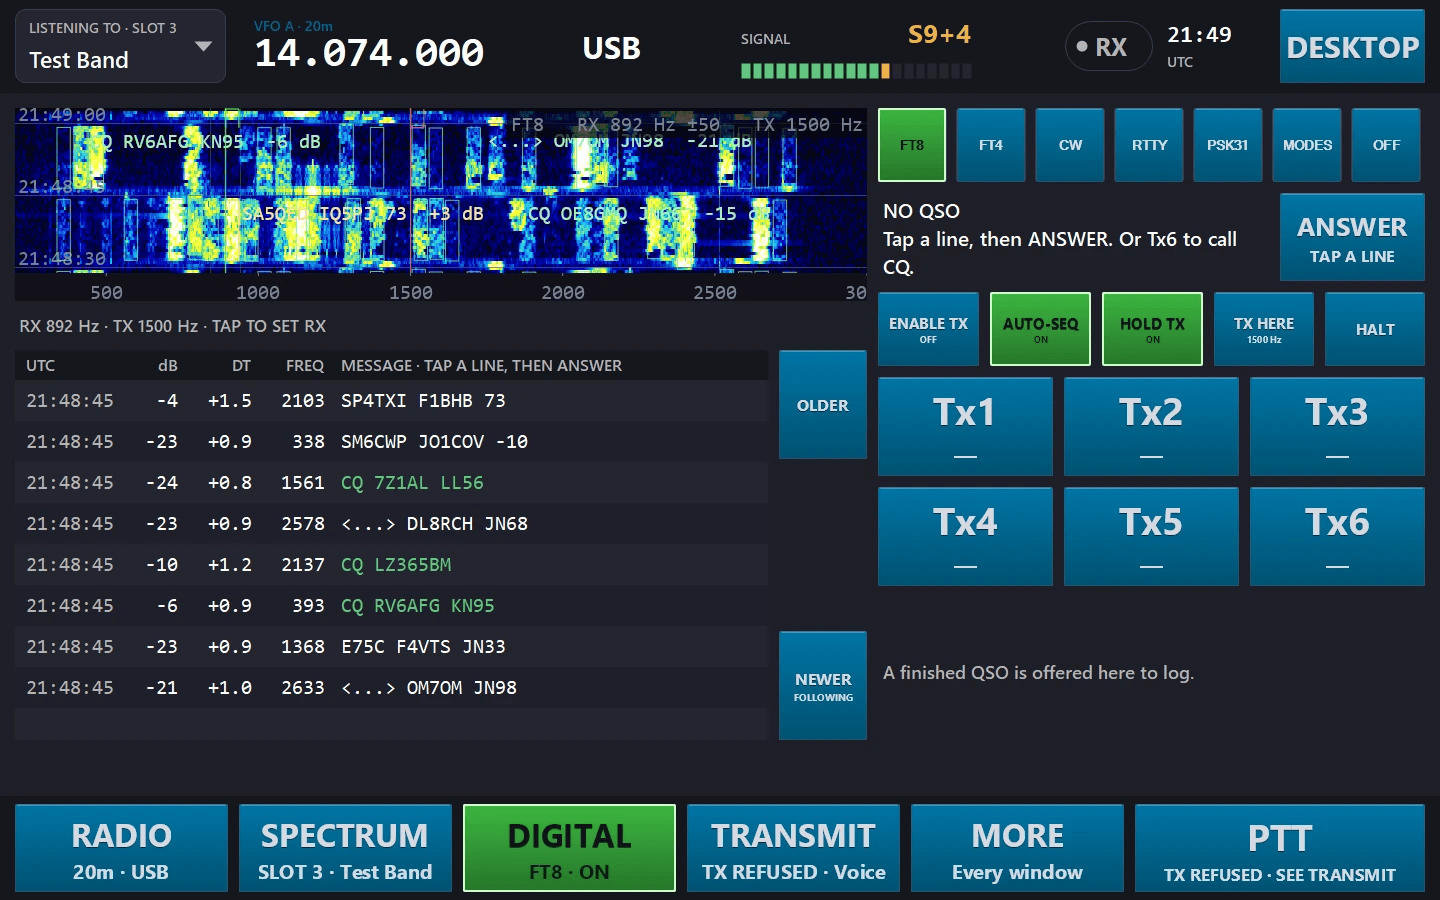Screen dimensions: 1440x900
Task: Turn digital mode OFF
Action: 1386,145
